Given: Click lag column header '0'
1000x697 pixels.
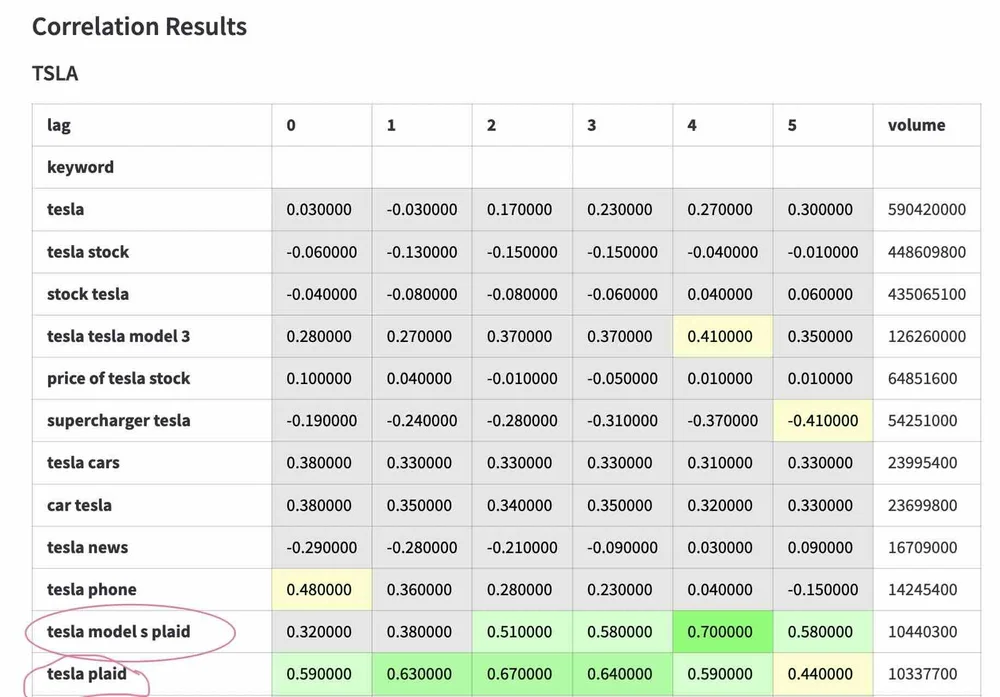Looking at the screenshot, I should point(321,125).
